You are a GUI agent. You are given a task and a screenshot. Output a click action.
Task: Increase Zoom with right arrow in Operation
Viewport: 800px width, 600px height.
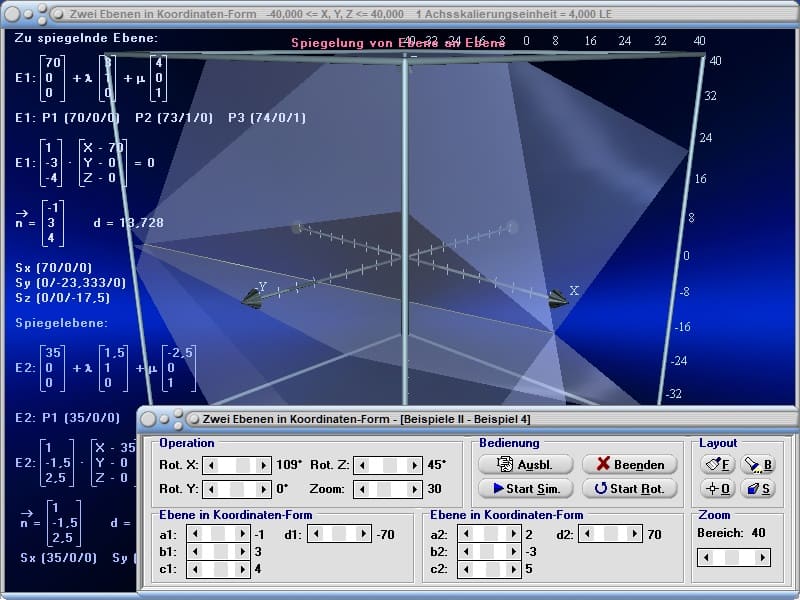click(x=414, y=489)
